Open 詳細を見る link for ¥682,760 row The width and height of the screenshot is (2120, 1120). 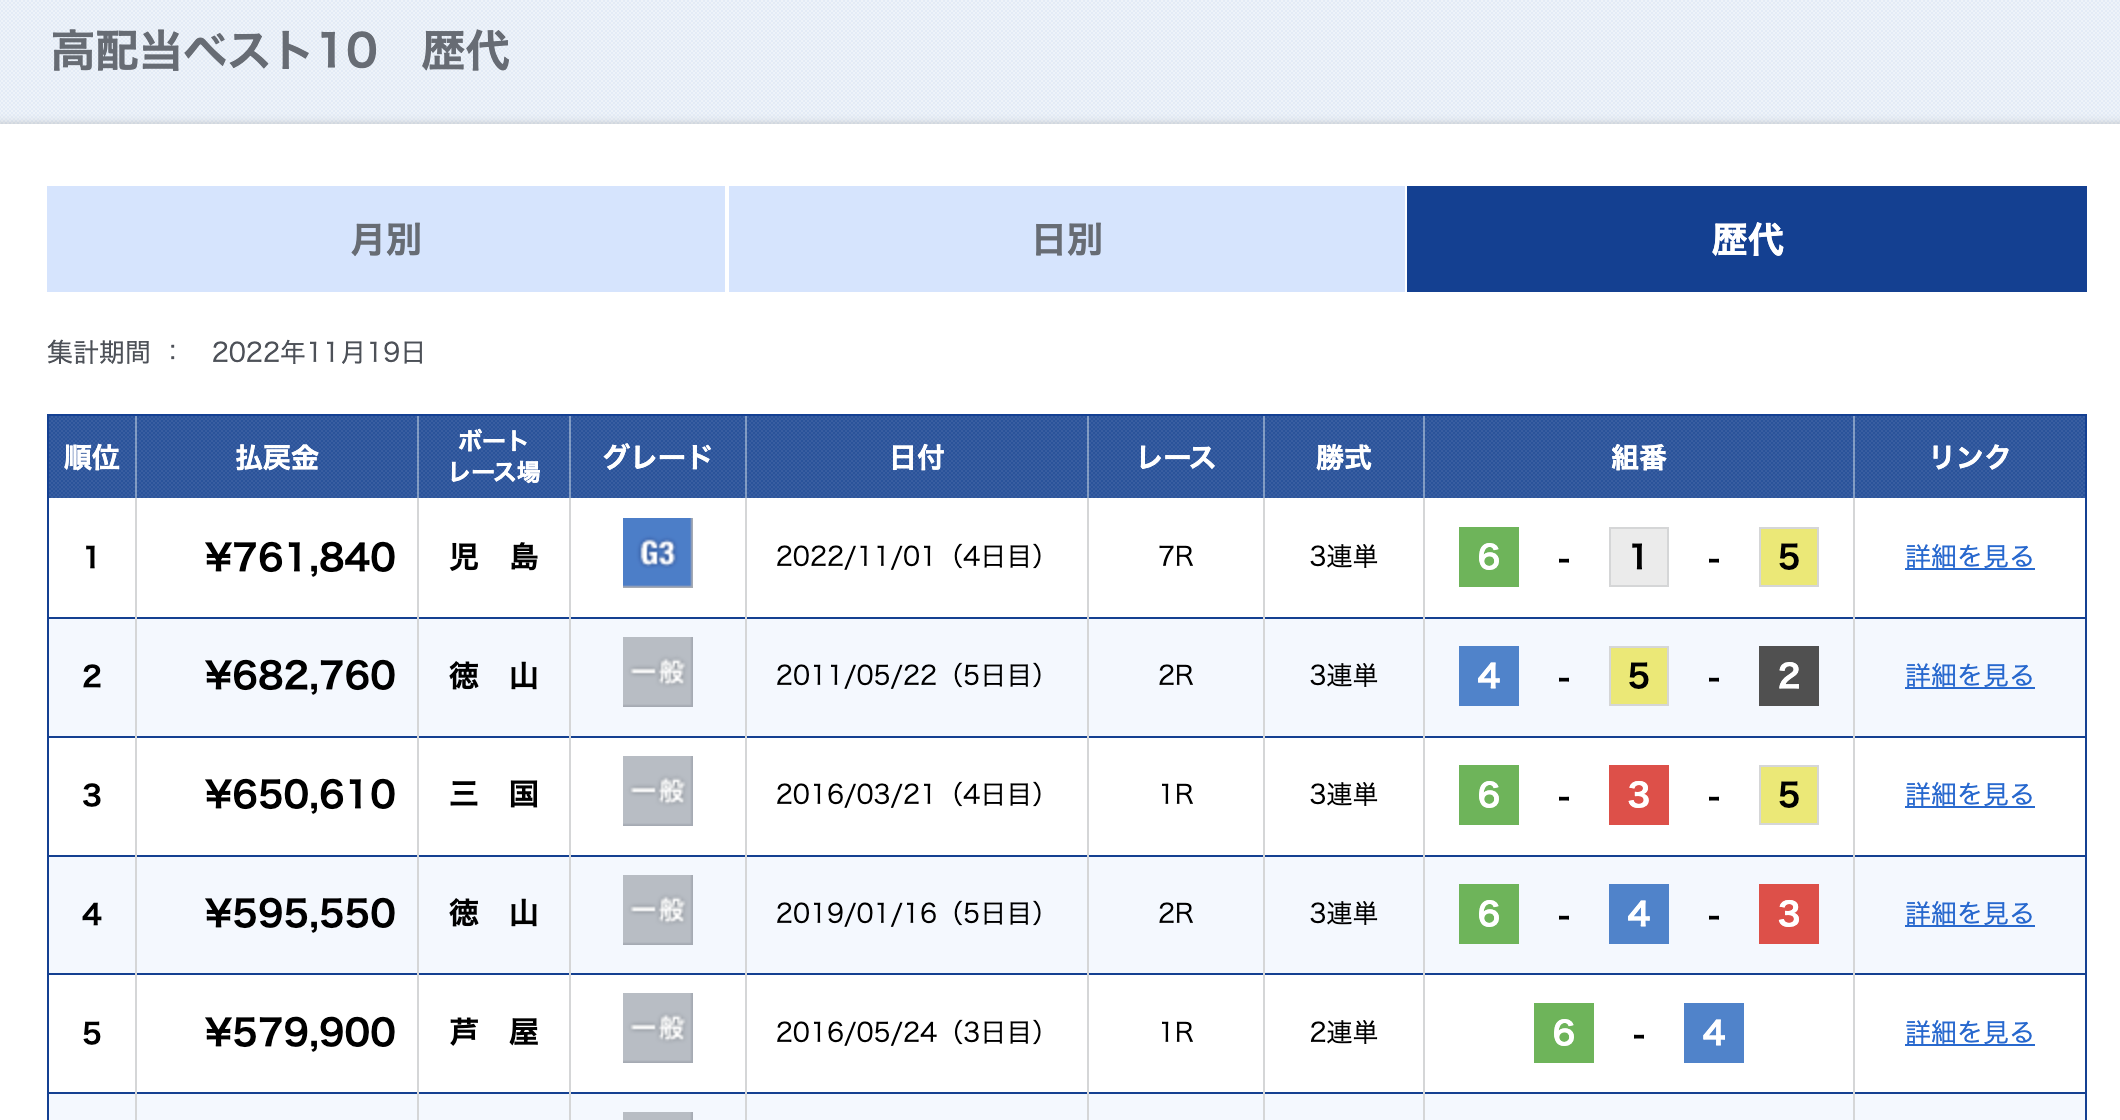1969,676
